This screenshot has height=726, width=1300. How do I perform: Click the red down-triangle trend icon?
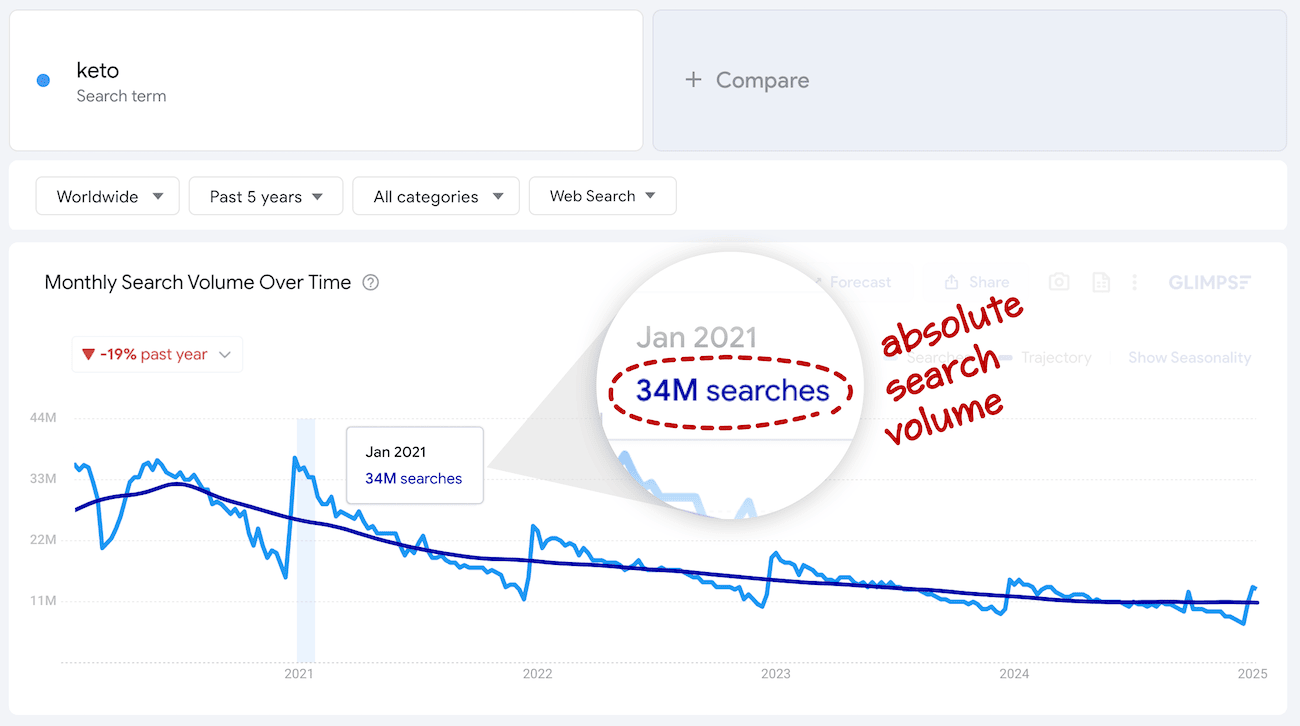[x=88, y=354]
